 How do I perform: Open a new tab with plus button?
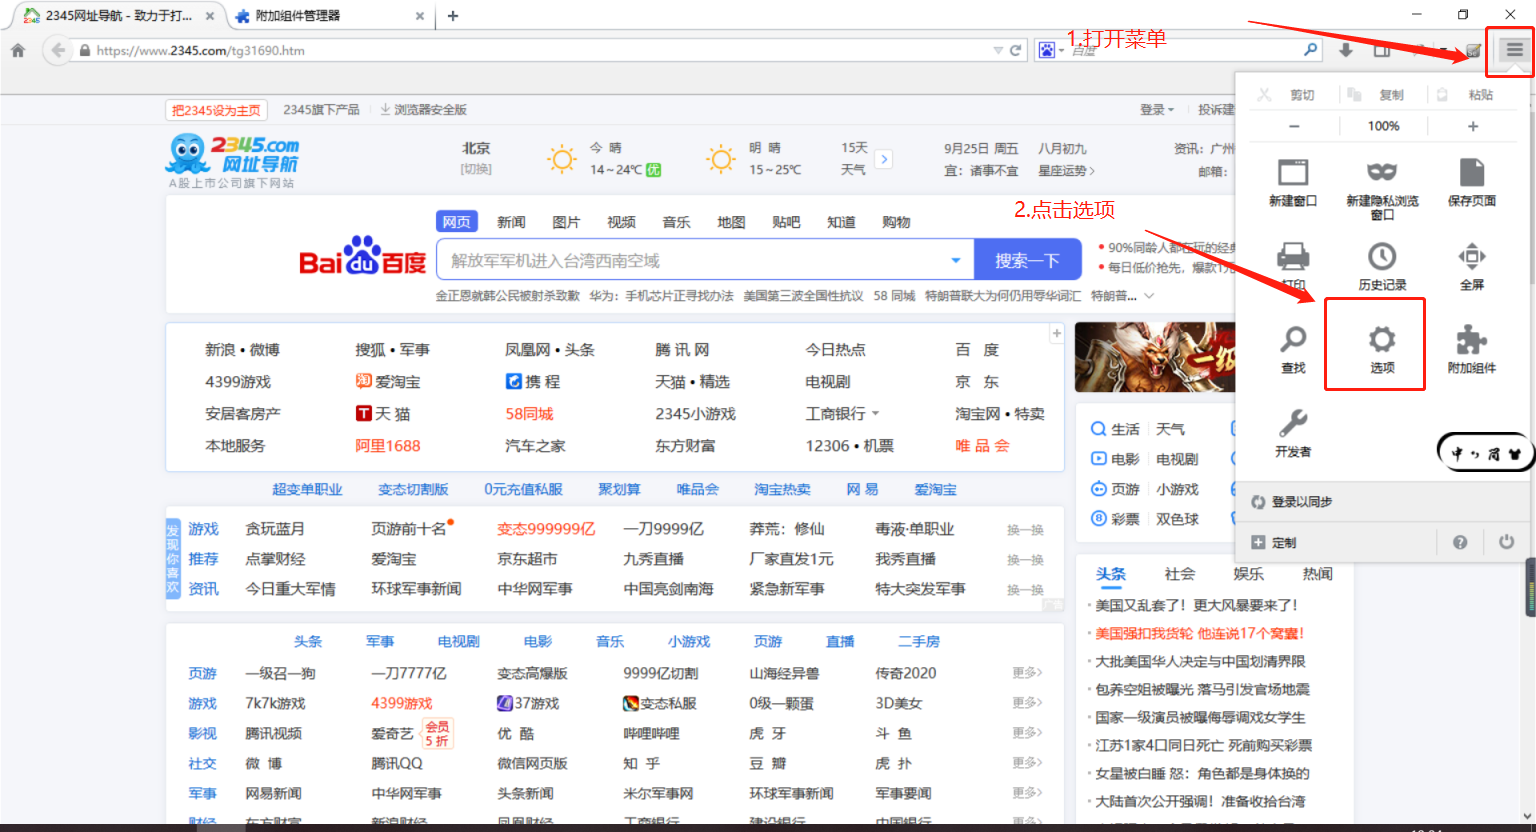[453, 16]
